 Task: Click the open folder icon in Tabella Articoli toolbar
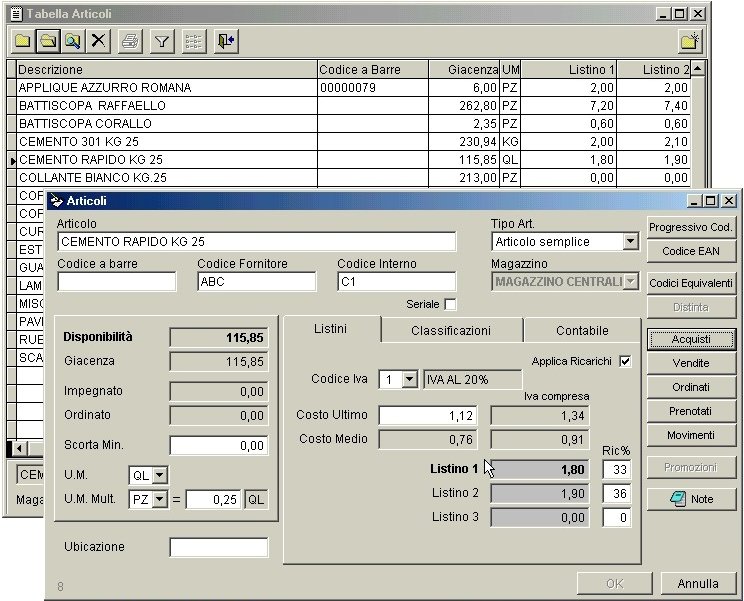48,41
